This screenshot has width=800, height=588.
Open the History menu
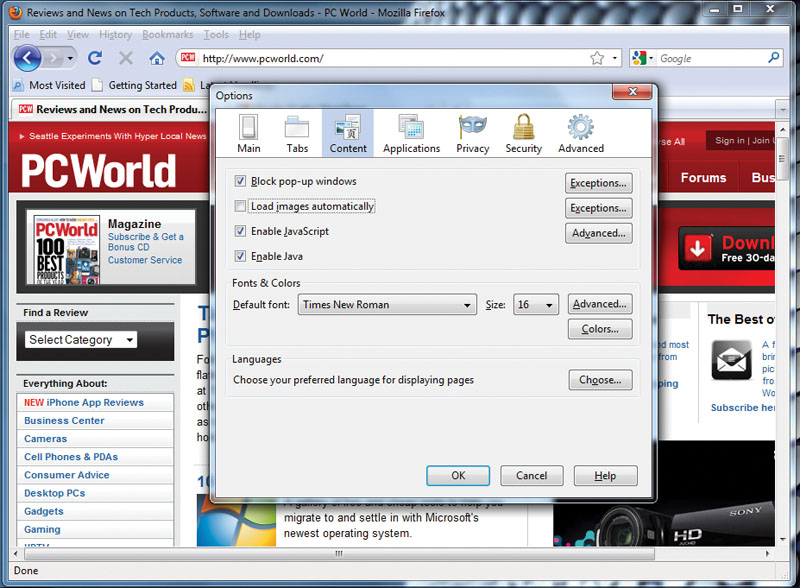point(115,35)
